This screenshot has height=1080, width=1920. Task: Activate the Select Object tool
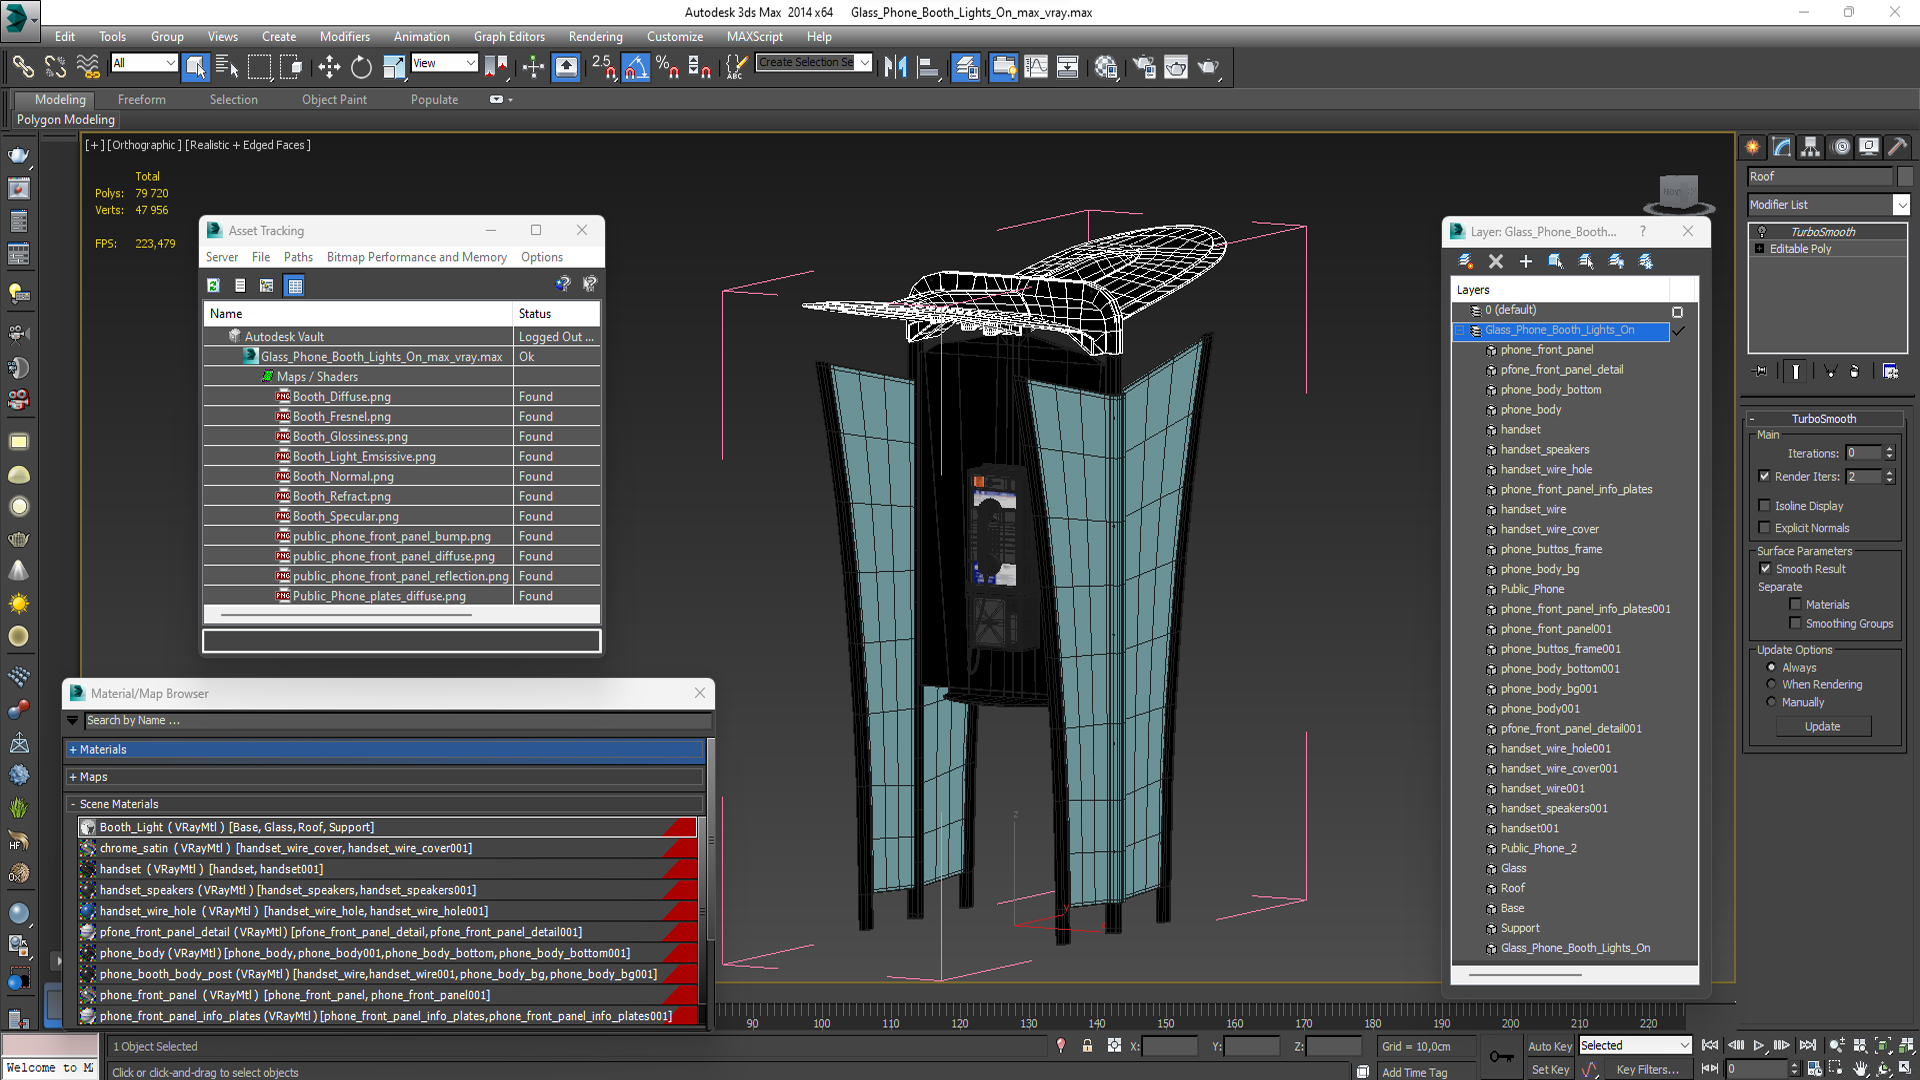(x=195, y=67)
